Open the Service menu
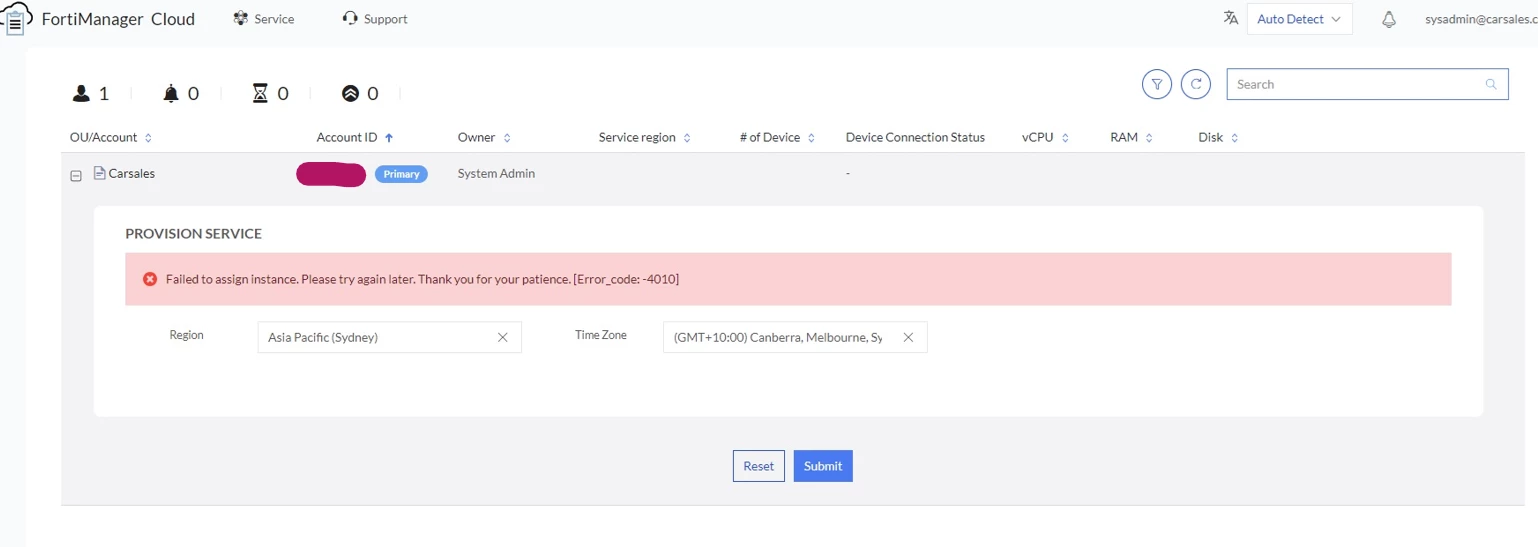This screenshot has height=547, width=1538. click(263, 18)
